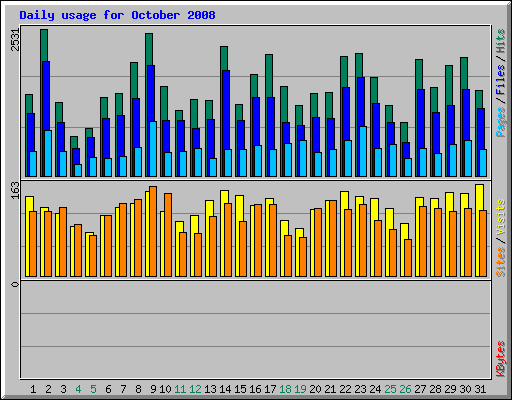
Task: Select the green Hits bar for day 2
Action: 44,45
